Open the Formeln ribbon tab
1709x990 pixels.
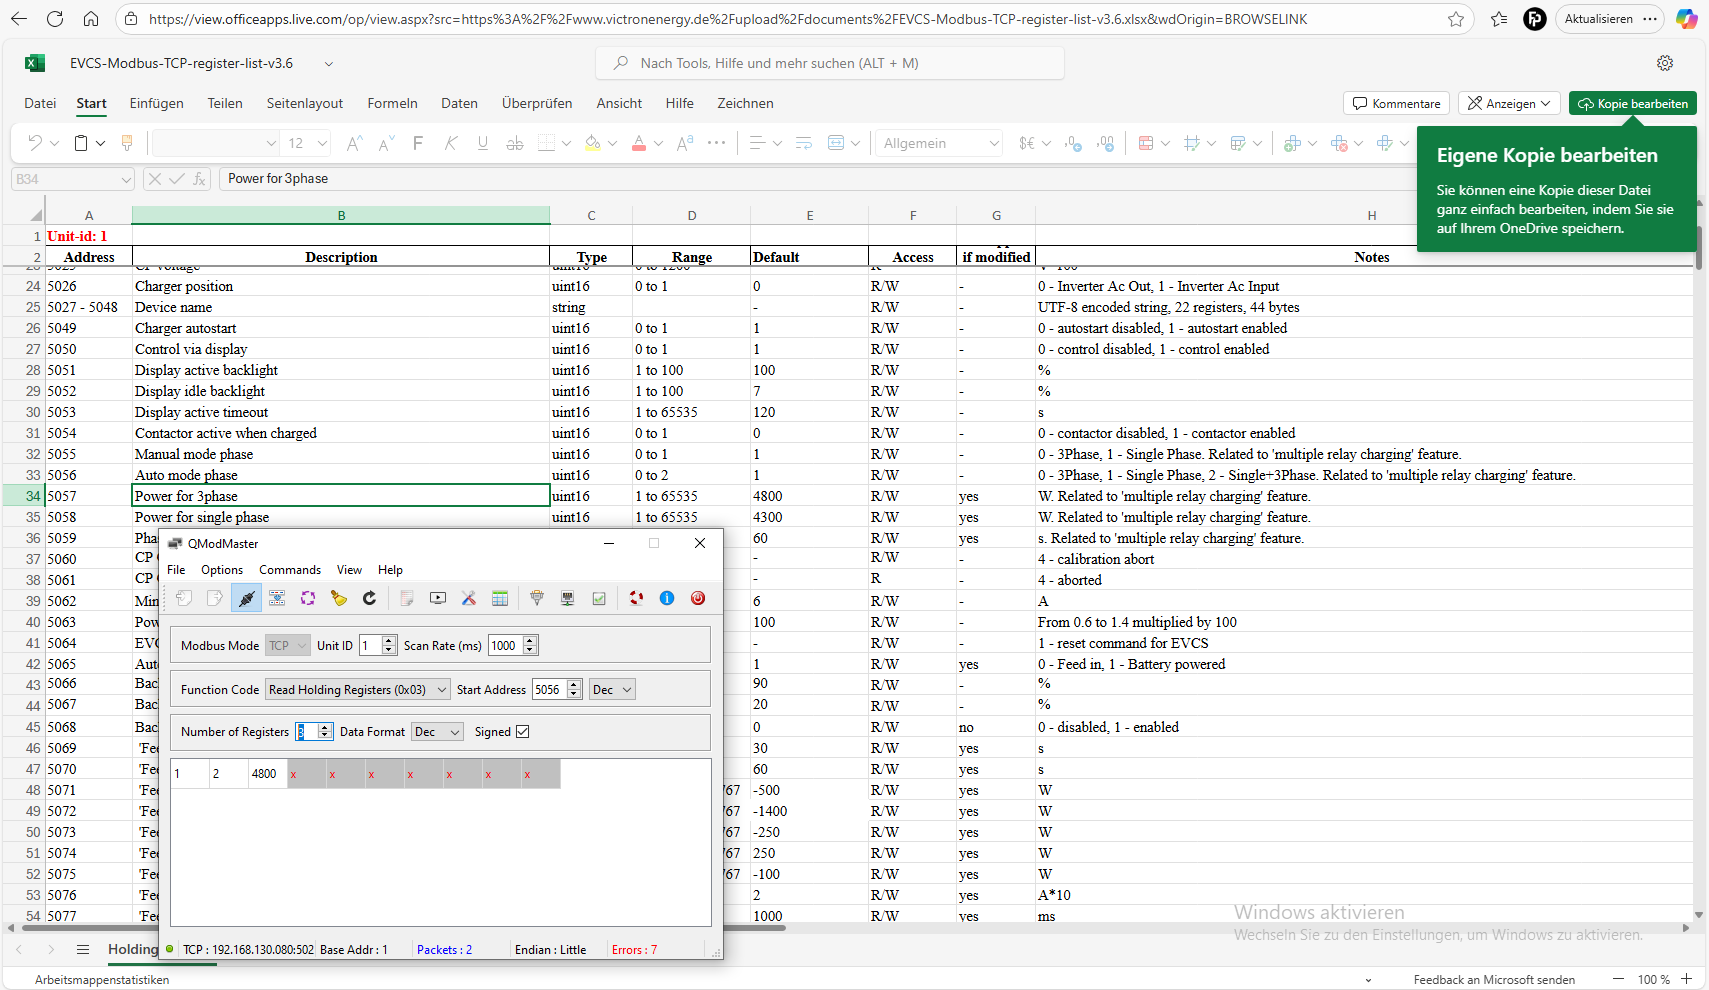pyautogui.click(x=392, y=103)
